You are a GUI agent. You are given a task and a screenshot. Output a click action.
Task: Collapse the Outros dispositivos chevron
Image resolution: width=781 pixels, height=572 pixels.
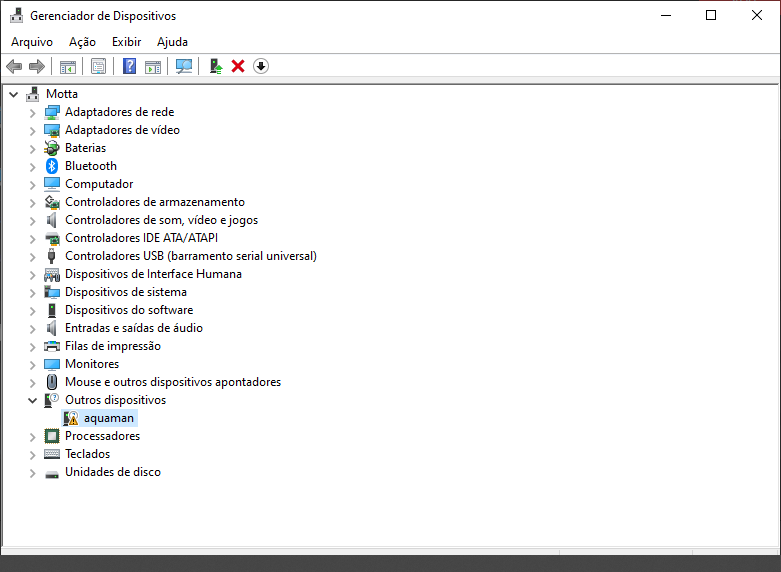[x=32, y=400]
